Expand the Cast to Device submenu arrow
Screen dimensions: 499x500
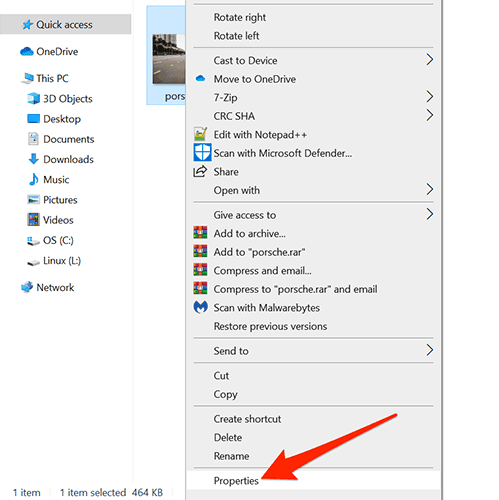430,60
